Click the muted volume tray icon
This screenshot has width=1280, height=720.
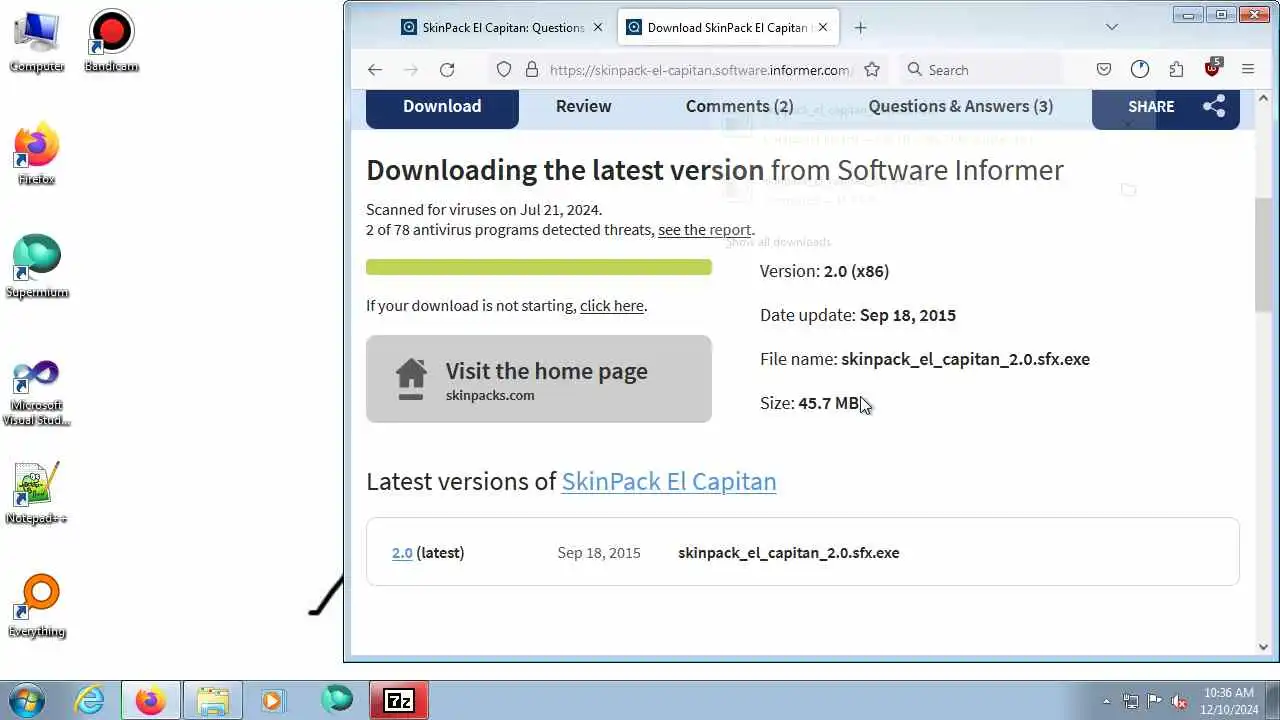point(1179,701)
